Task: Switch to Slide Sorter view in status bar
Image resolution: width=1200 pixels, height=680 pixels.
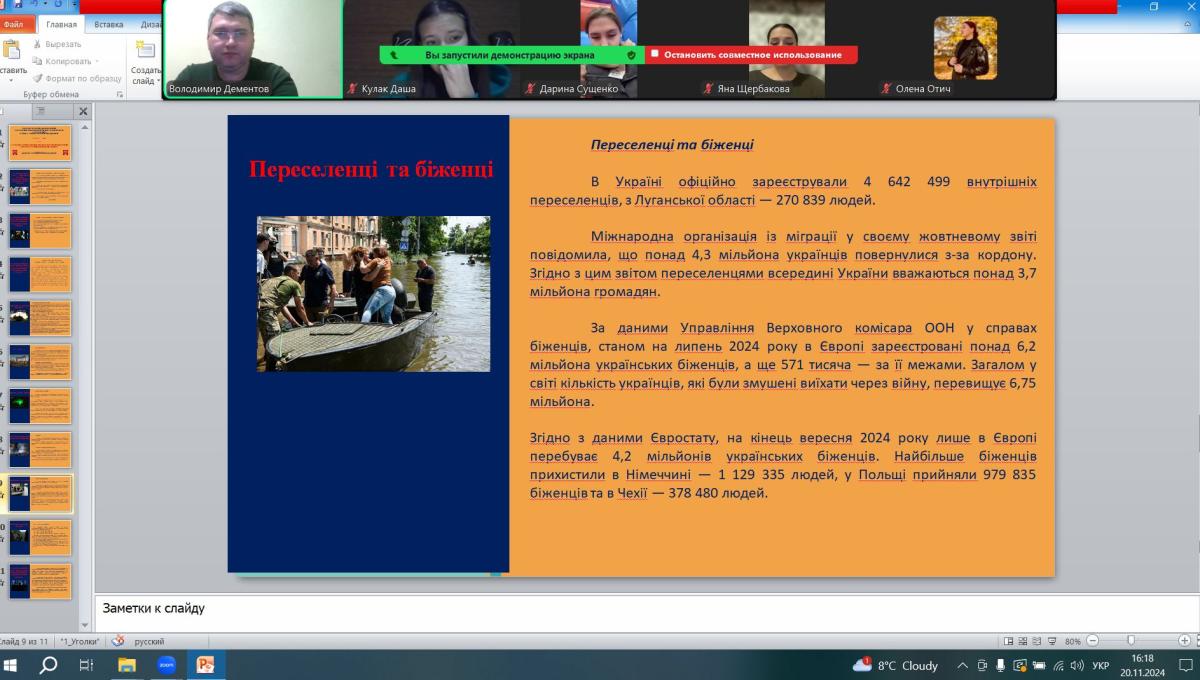Action: (1023, 641)
